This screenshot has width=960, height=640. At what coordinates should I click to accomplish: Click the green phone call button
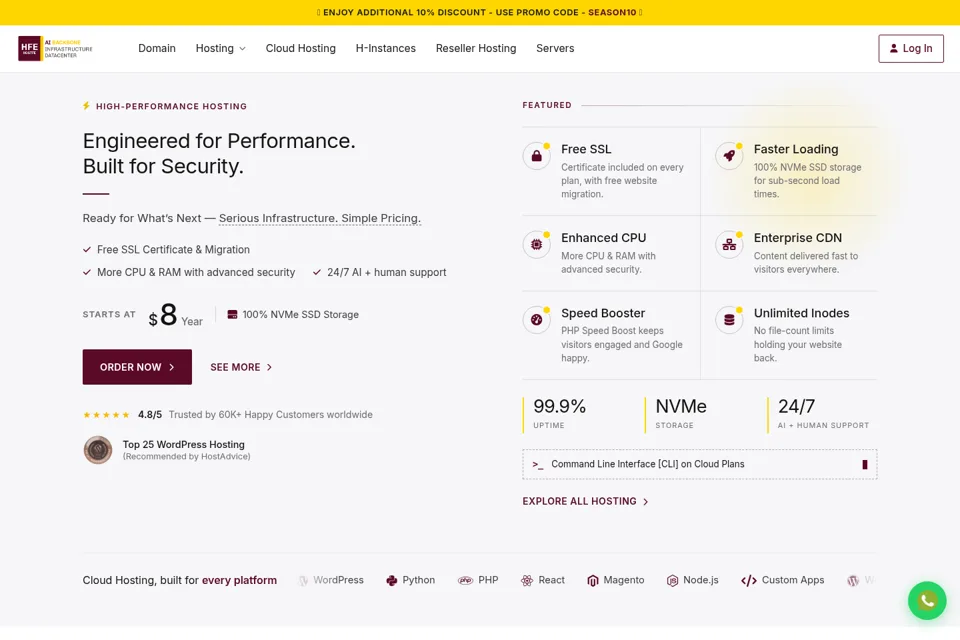pos(927,600)
